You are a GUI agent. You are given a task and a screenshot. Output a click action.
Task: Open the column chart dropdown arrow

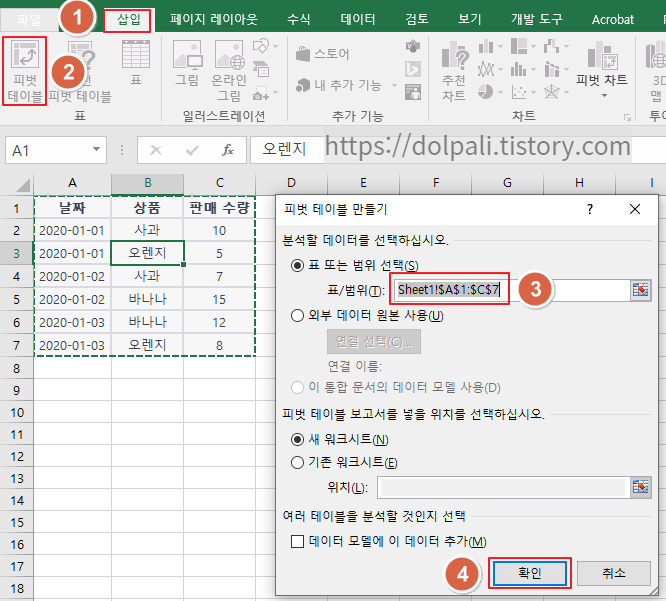(x=500, y=46)
